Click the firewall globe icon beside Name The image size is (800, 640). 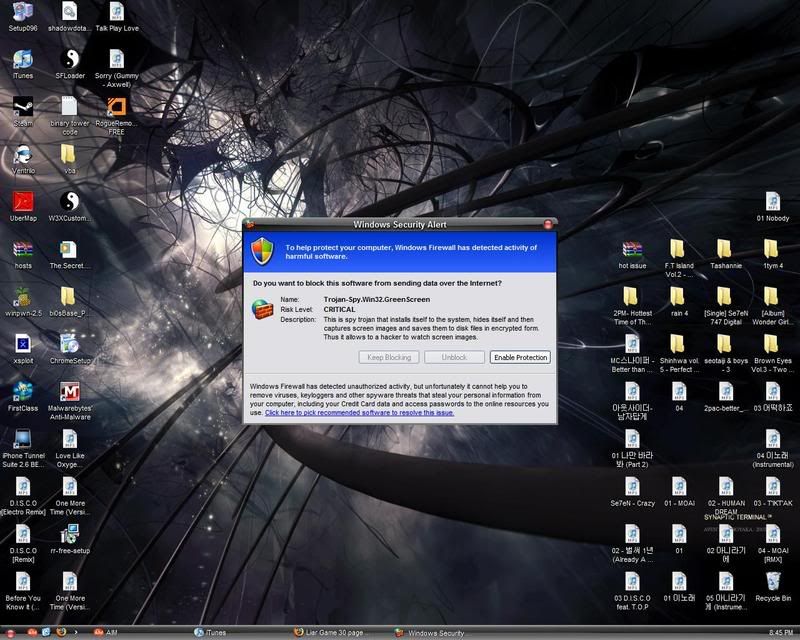tap(262, 309)
